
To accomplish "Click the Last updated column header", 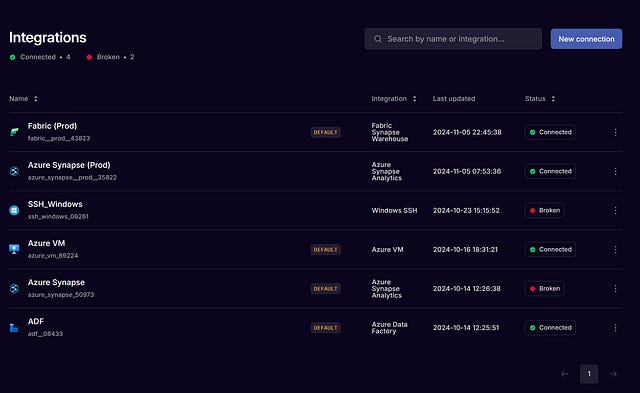I will click(454, 99).
